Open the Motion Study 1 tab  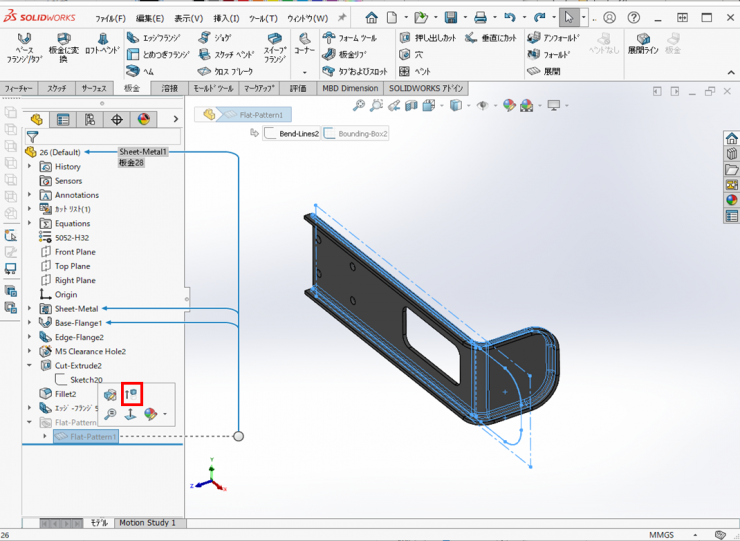click(147, 522)
